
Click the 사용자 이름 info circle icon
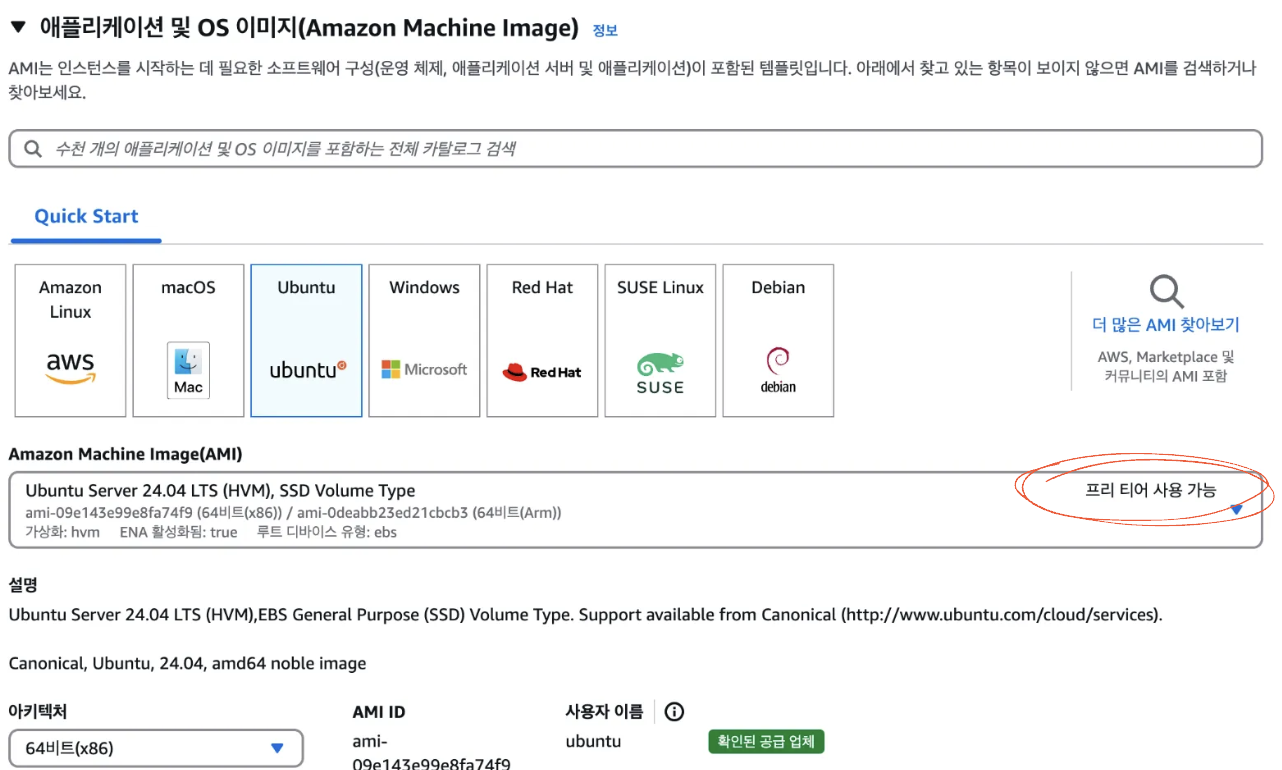675,712
